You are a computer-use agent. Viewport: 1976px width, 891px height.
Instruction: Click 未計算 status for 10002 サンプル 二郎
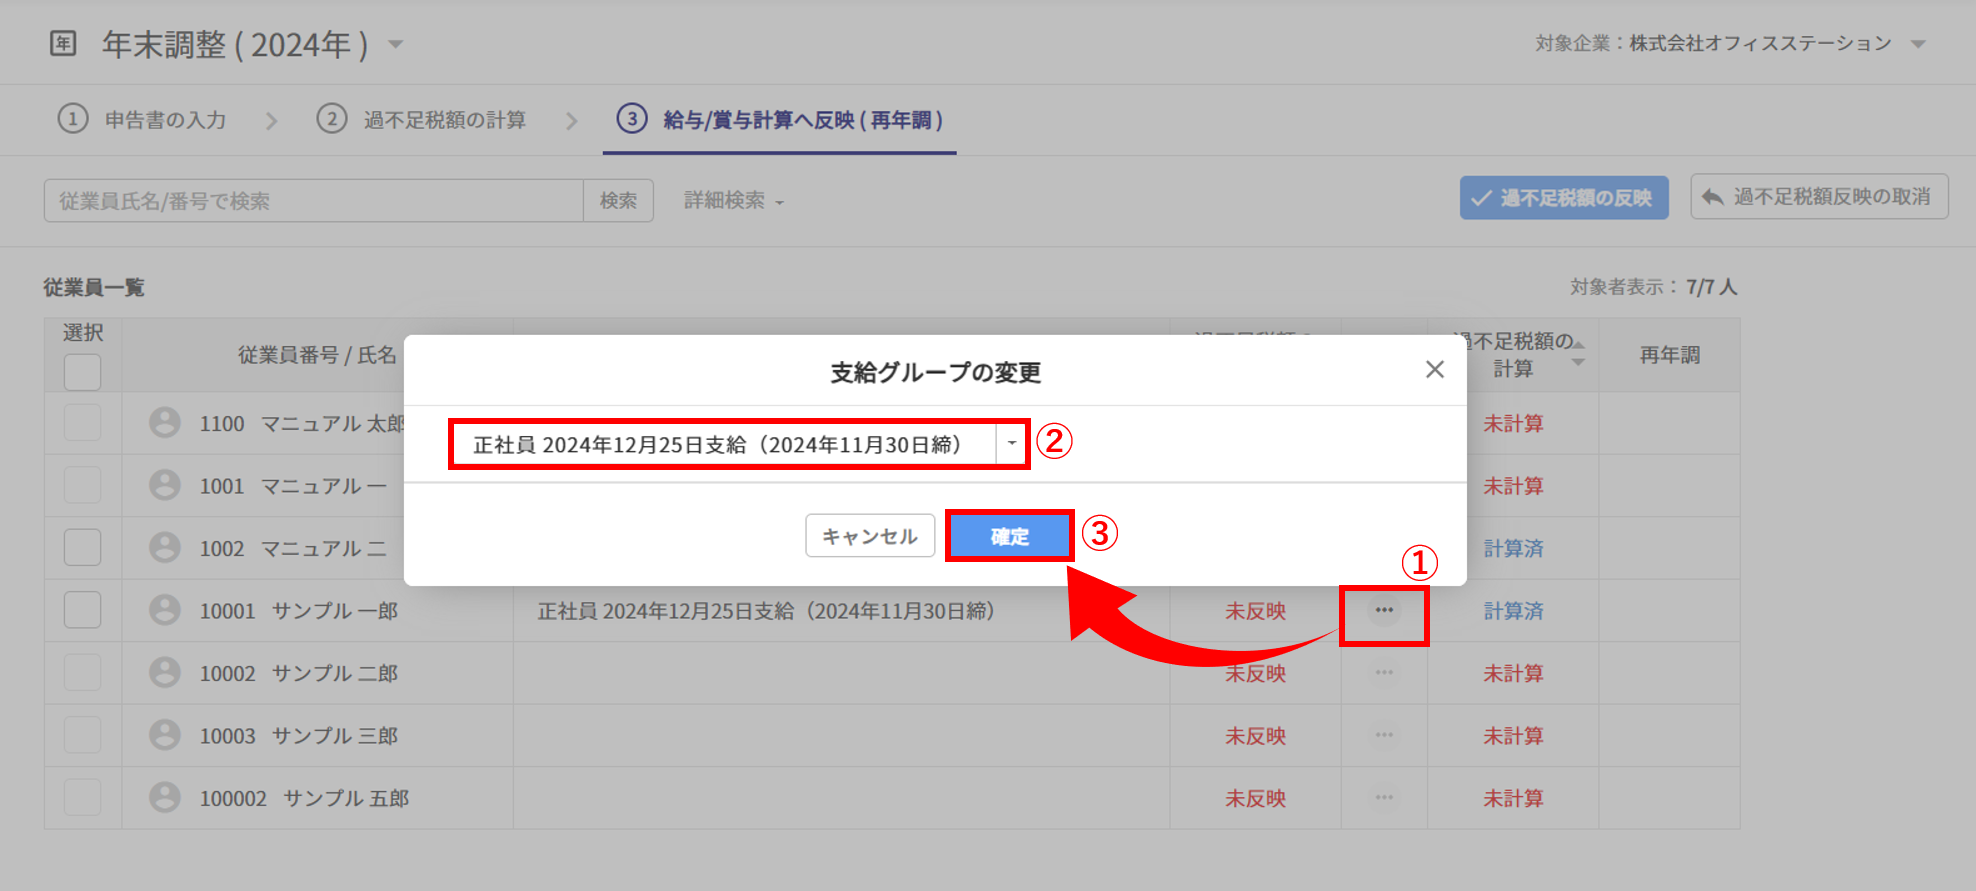[x=1513, y=674]
